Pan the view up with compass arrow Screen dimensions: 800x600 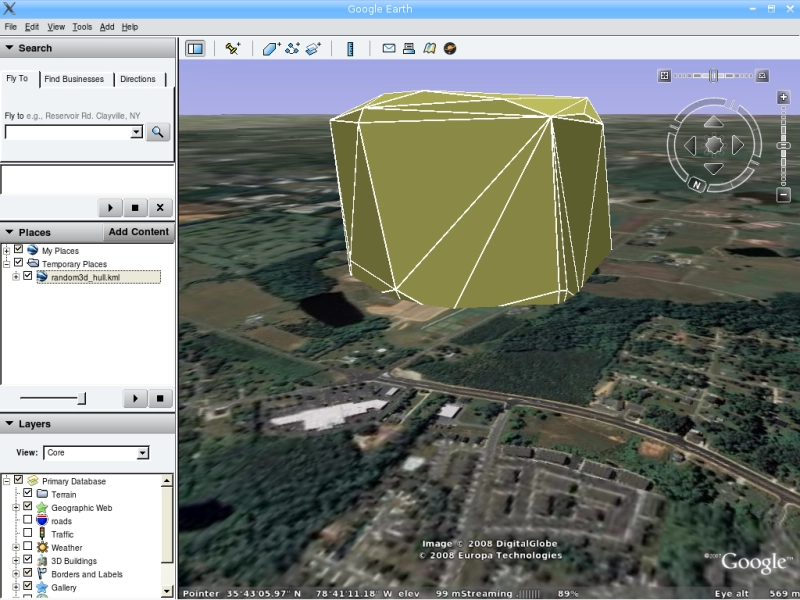coord(713,122)
